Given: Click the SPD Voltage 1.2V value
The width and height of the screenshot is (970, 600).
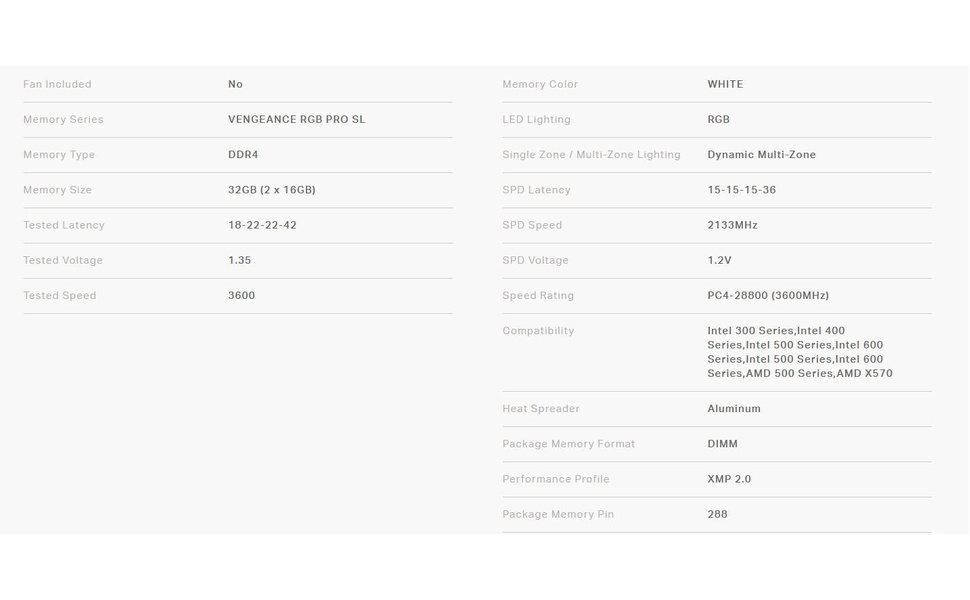Looking at the screenshot, I should tap(719, 260).
